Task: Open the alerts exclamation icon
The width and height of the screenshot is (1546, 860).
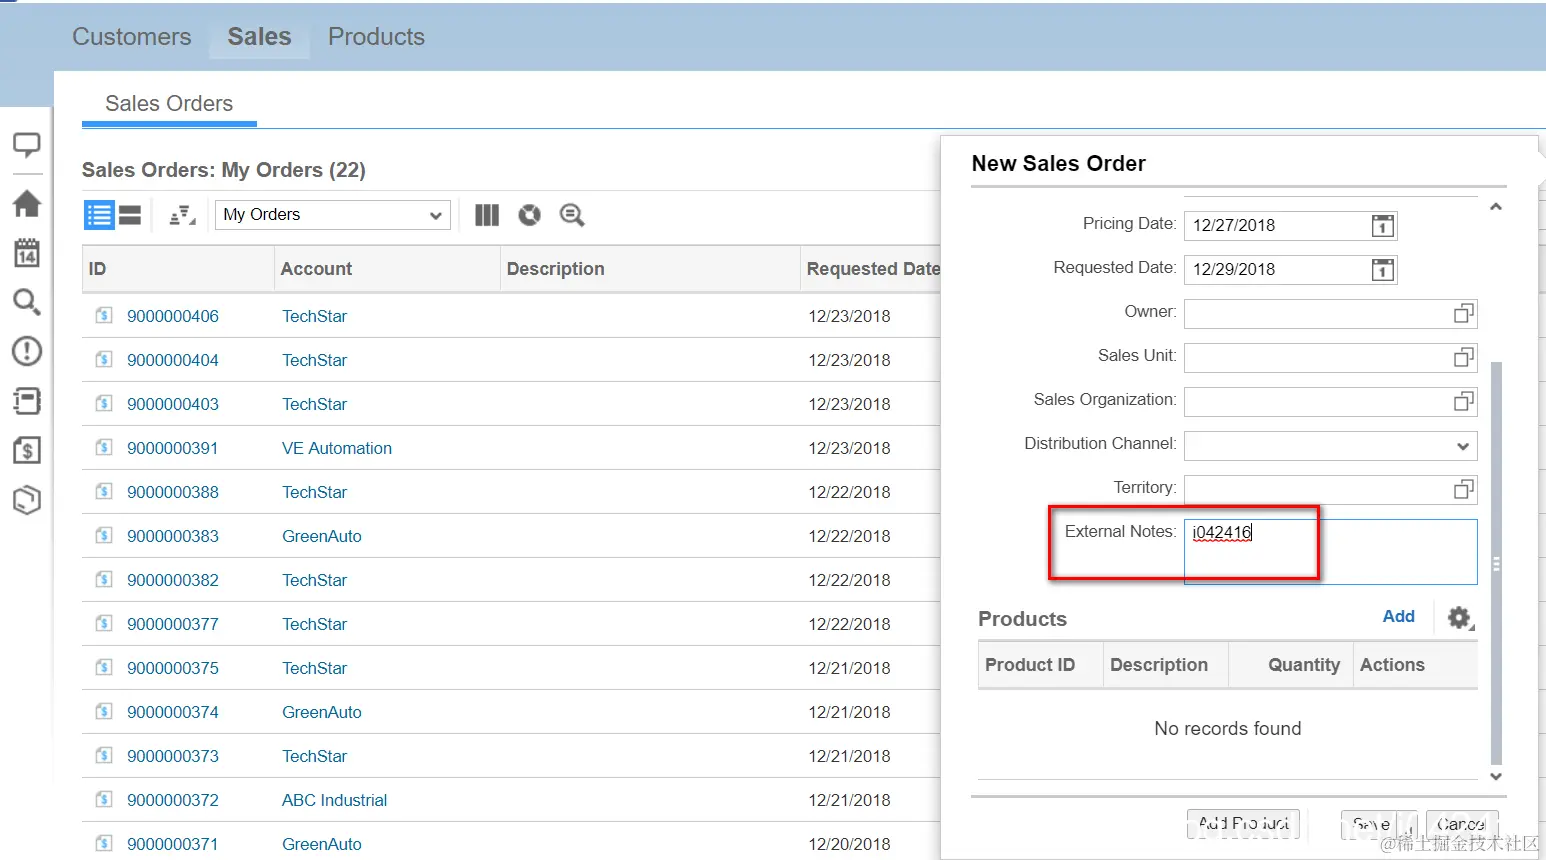Action: click(x=26, y=351)
